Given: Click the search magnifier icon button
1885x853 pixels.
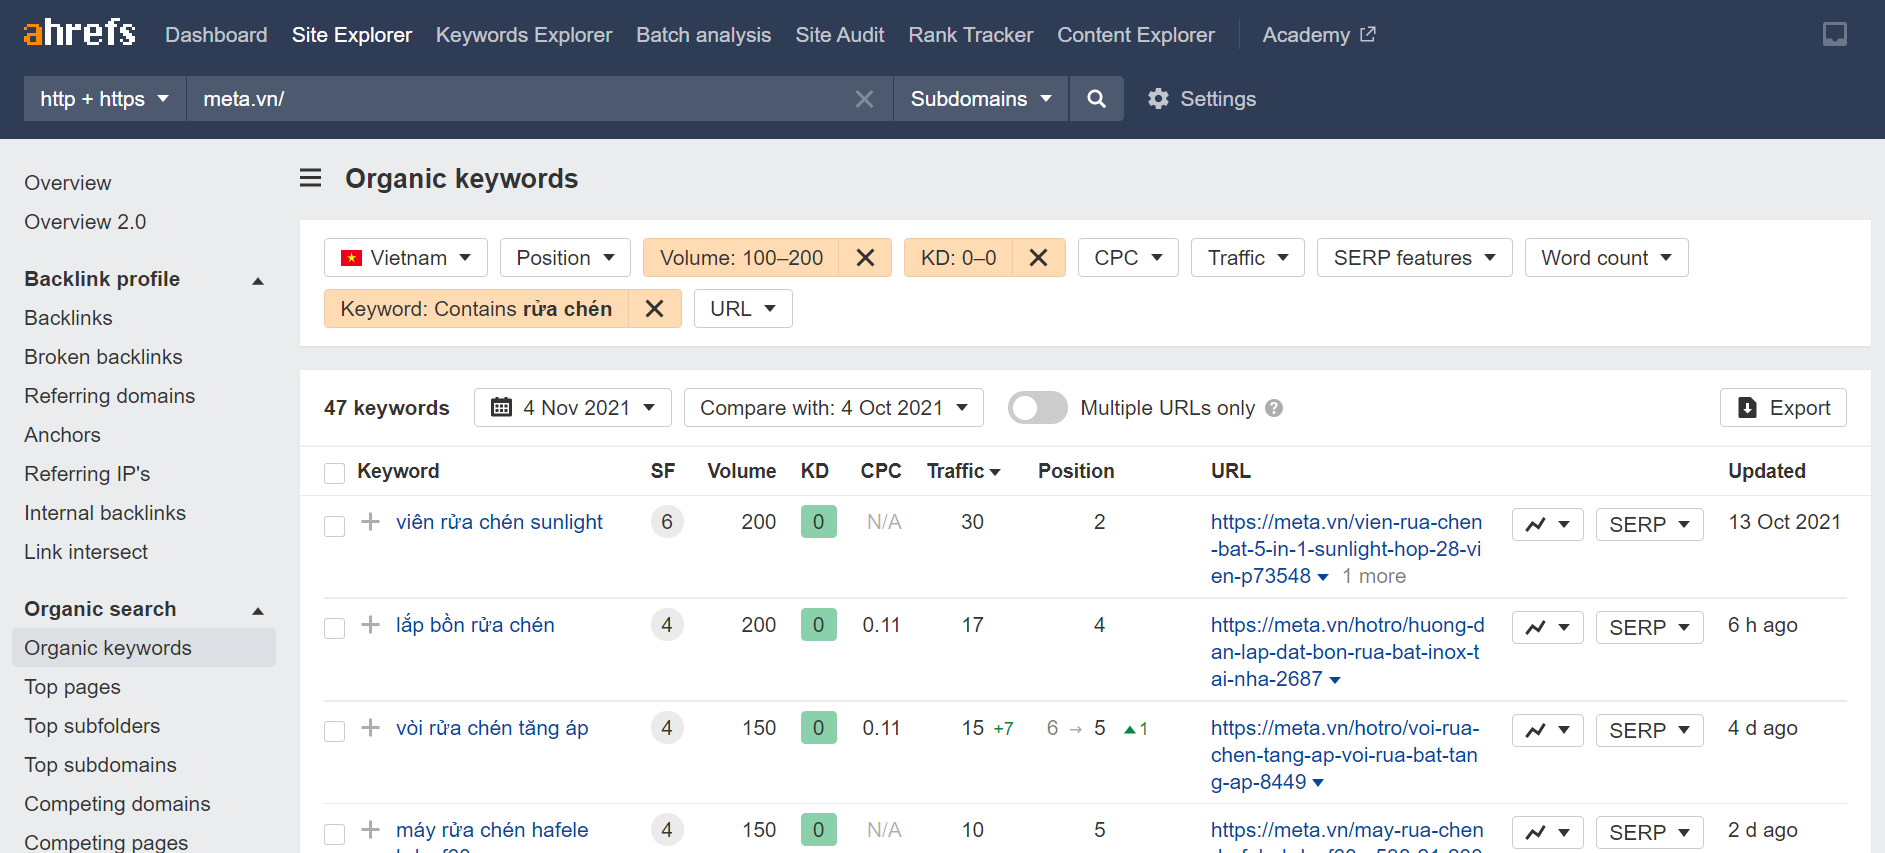Looking at the screenshot, I should pos(1096,99).
